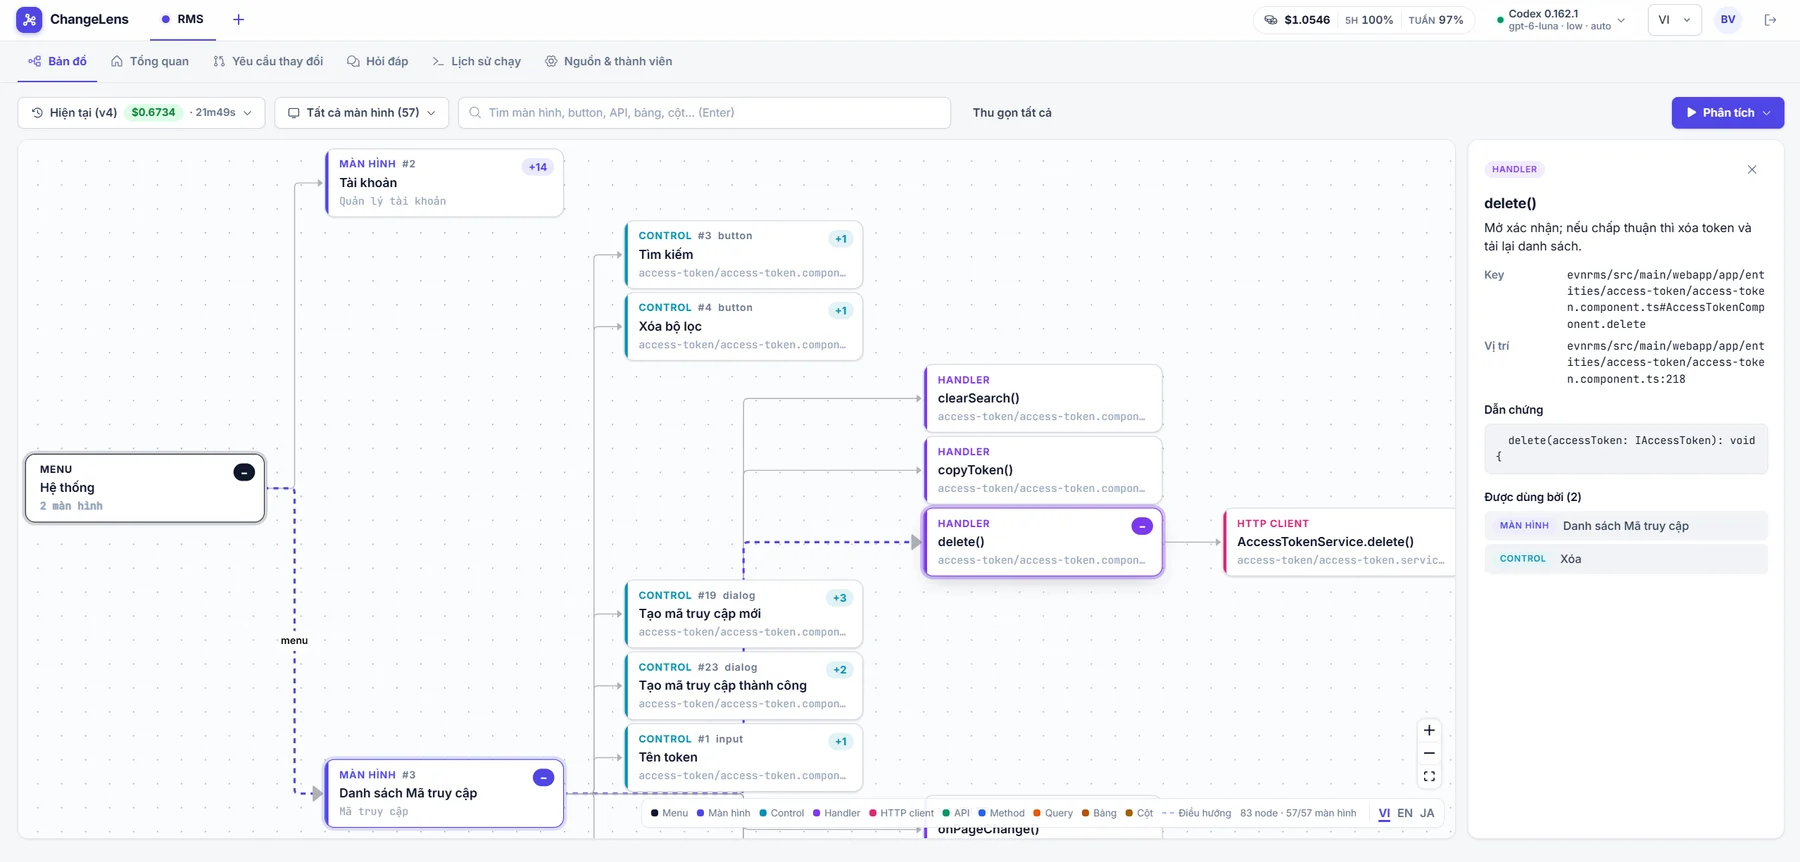Viewport: 1800px width, 862px height.
Task: Open the Lịch sử chạy tab
Action: coord(476,61)
